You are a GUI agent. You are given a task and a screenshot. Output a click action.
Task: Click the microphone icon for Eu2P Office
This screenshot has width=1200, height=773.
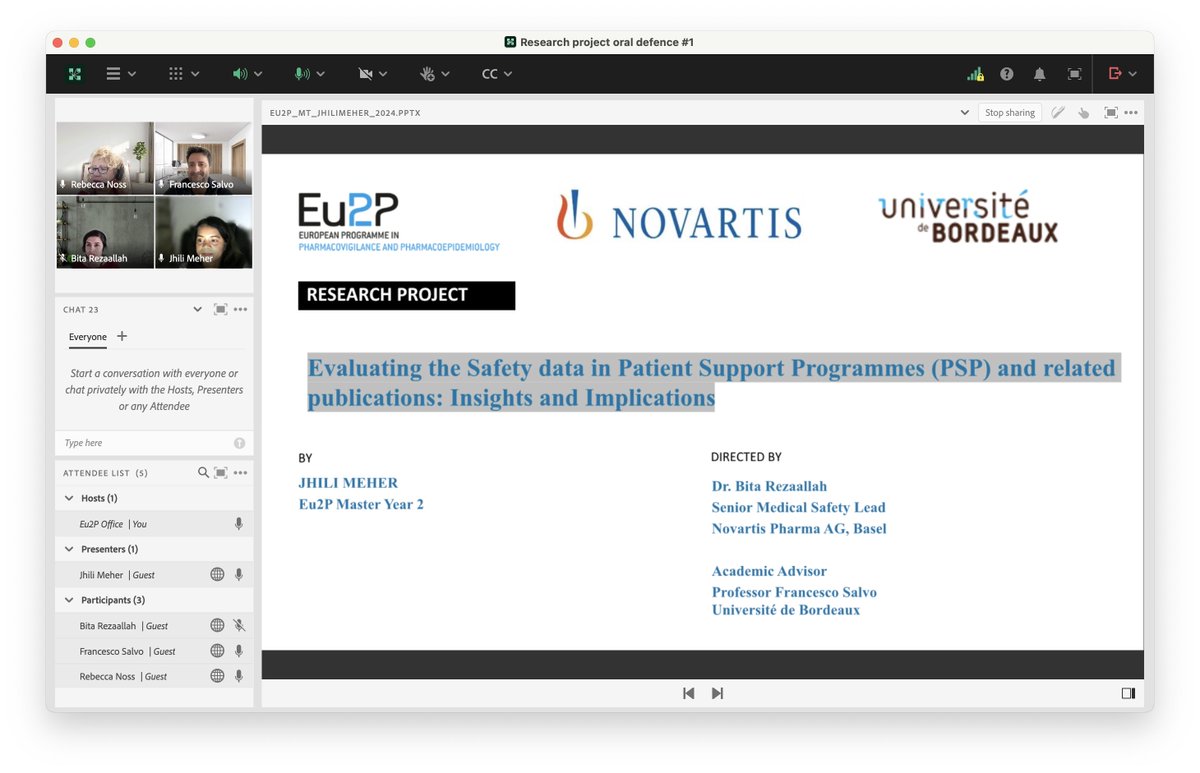(239, 524)
